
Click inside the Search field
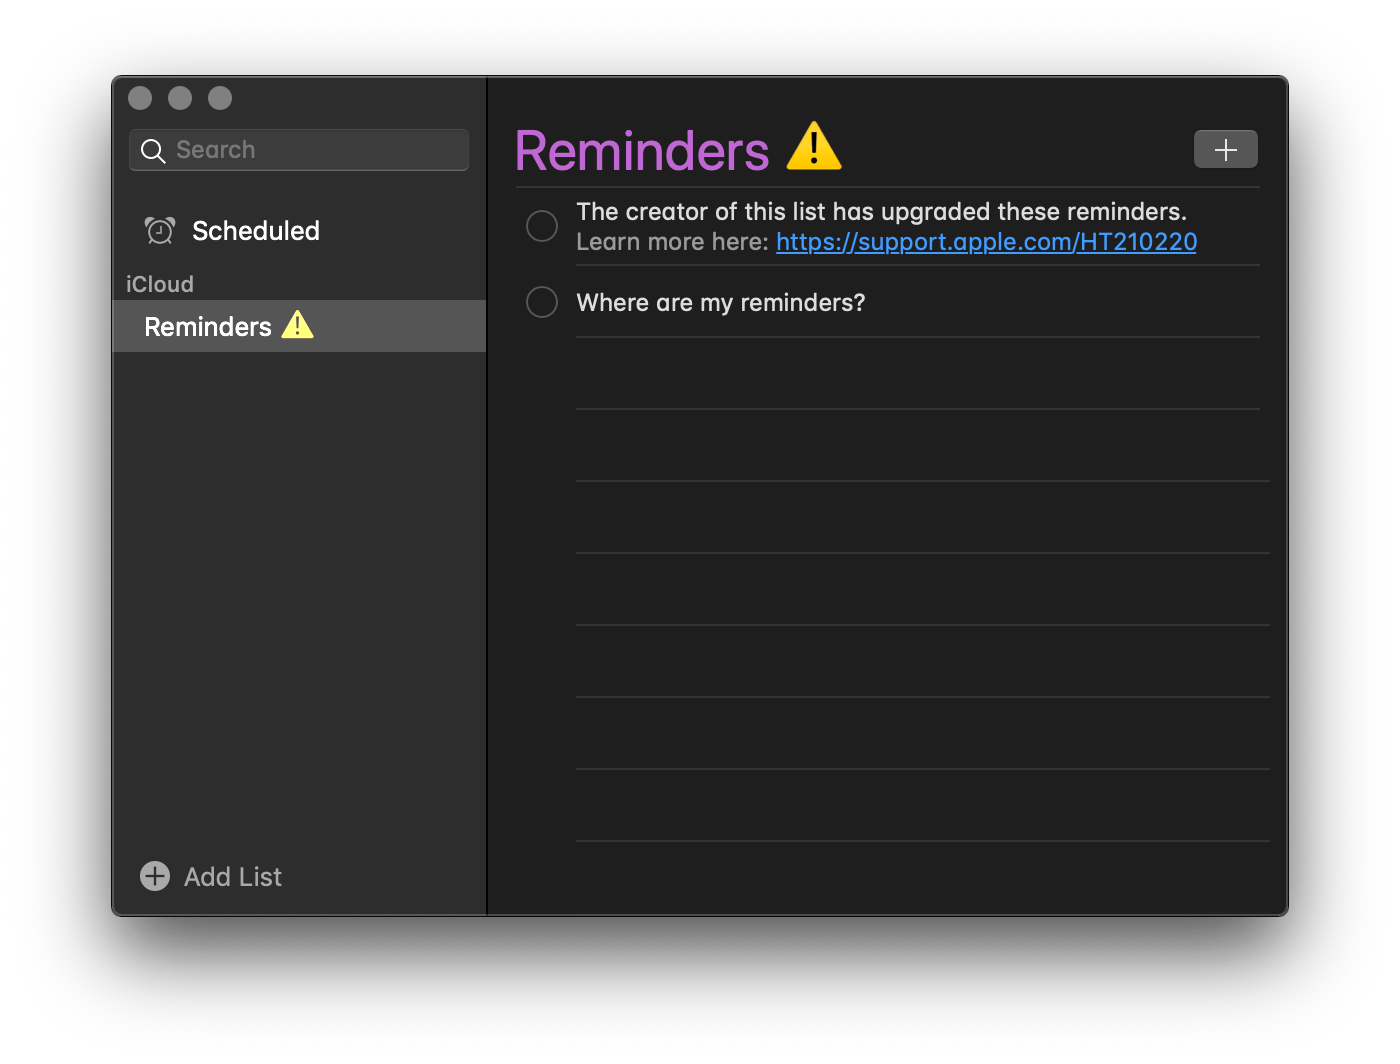coord(300,150)
